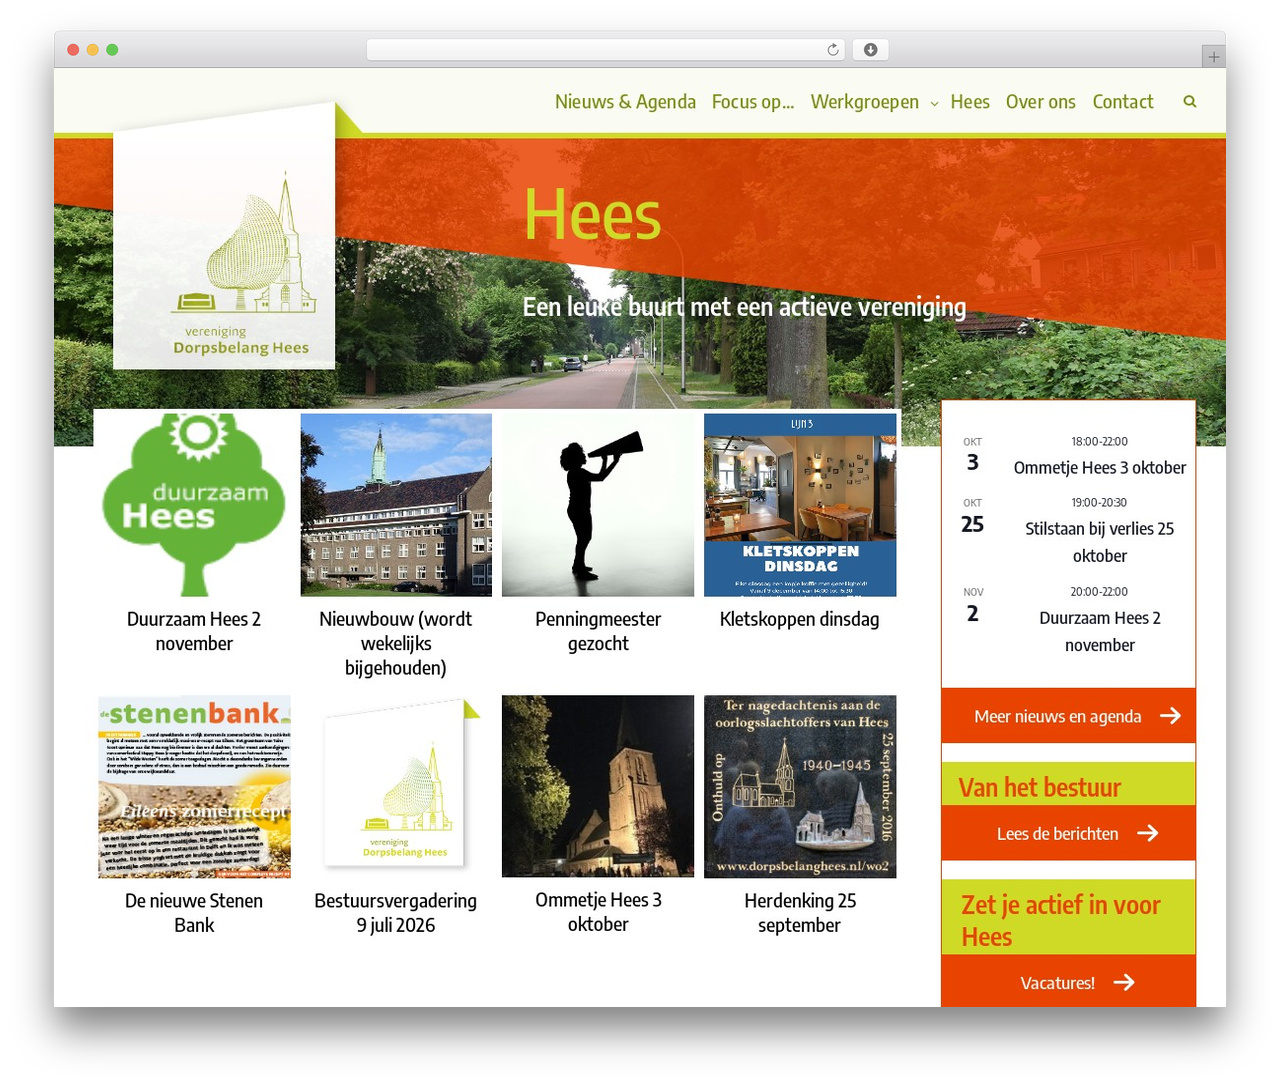Open the stenenbank newspaper thumbnail

point(194,787)
